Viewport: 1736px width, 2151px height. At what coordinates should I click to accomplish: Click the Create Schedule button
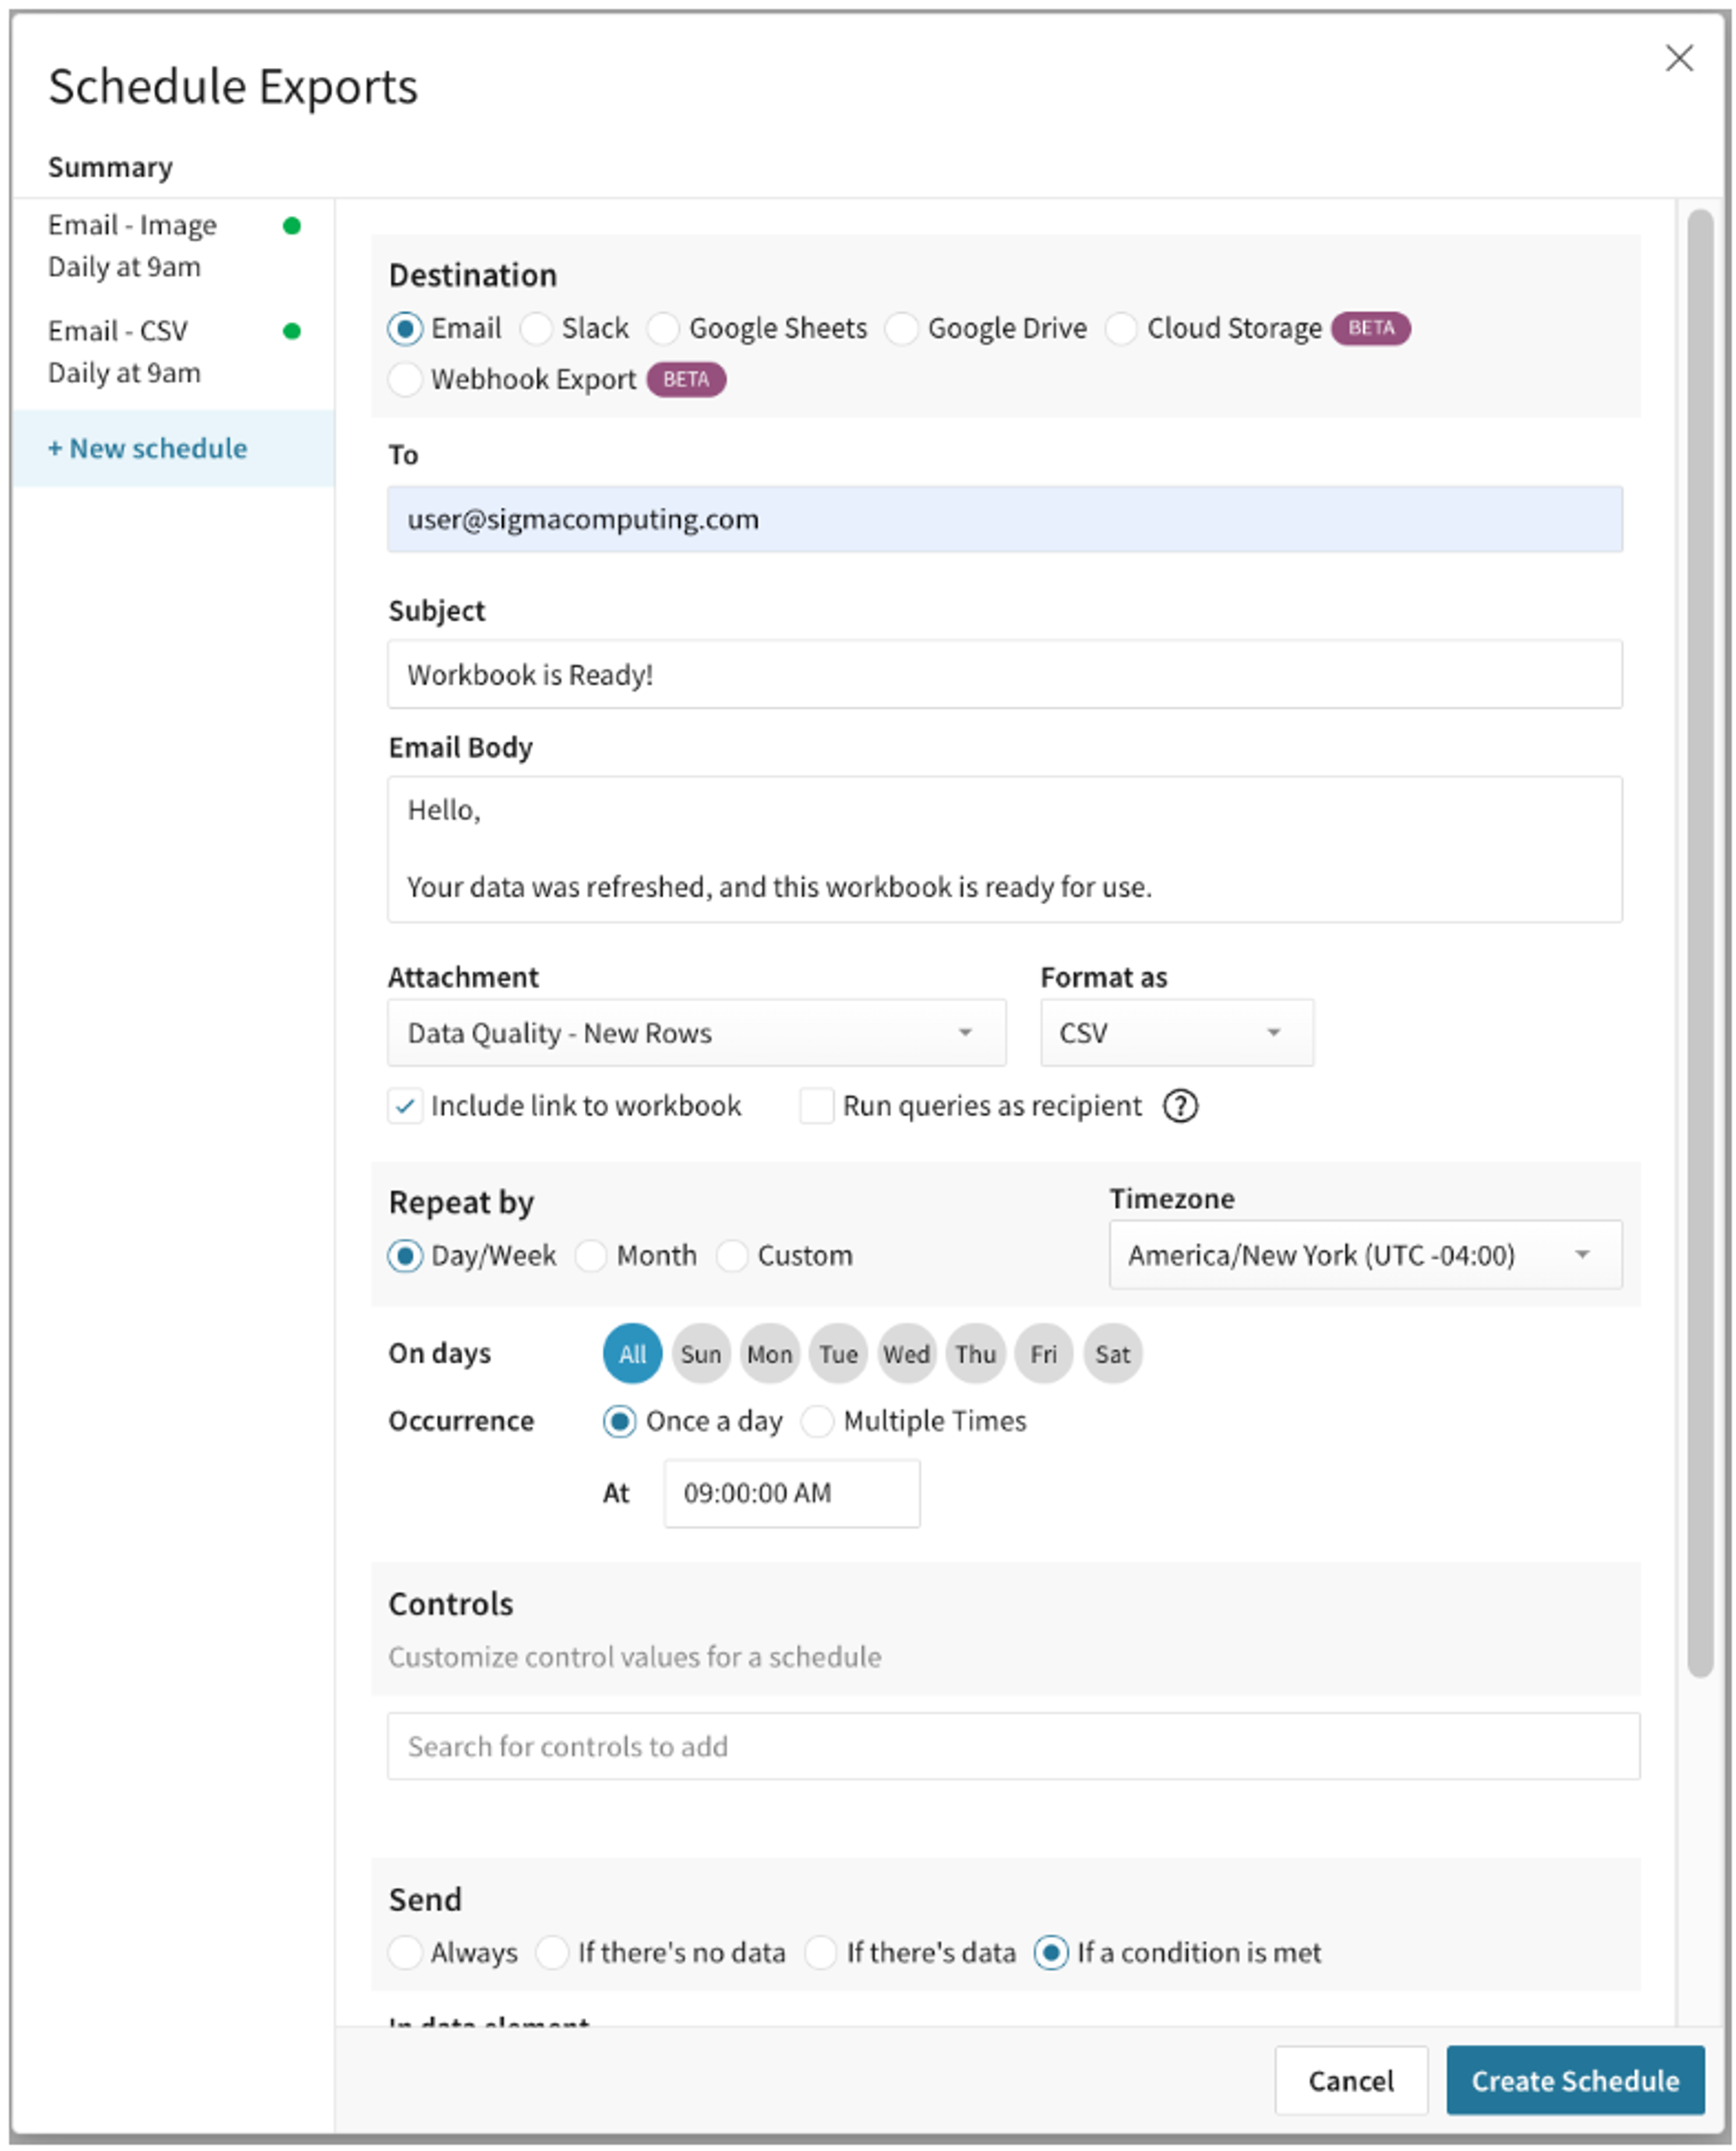(1575, 2080)
